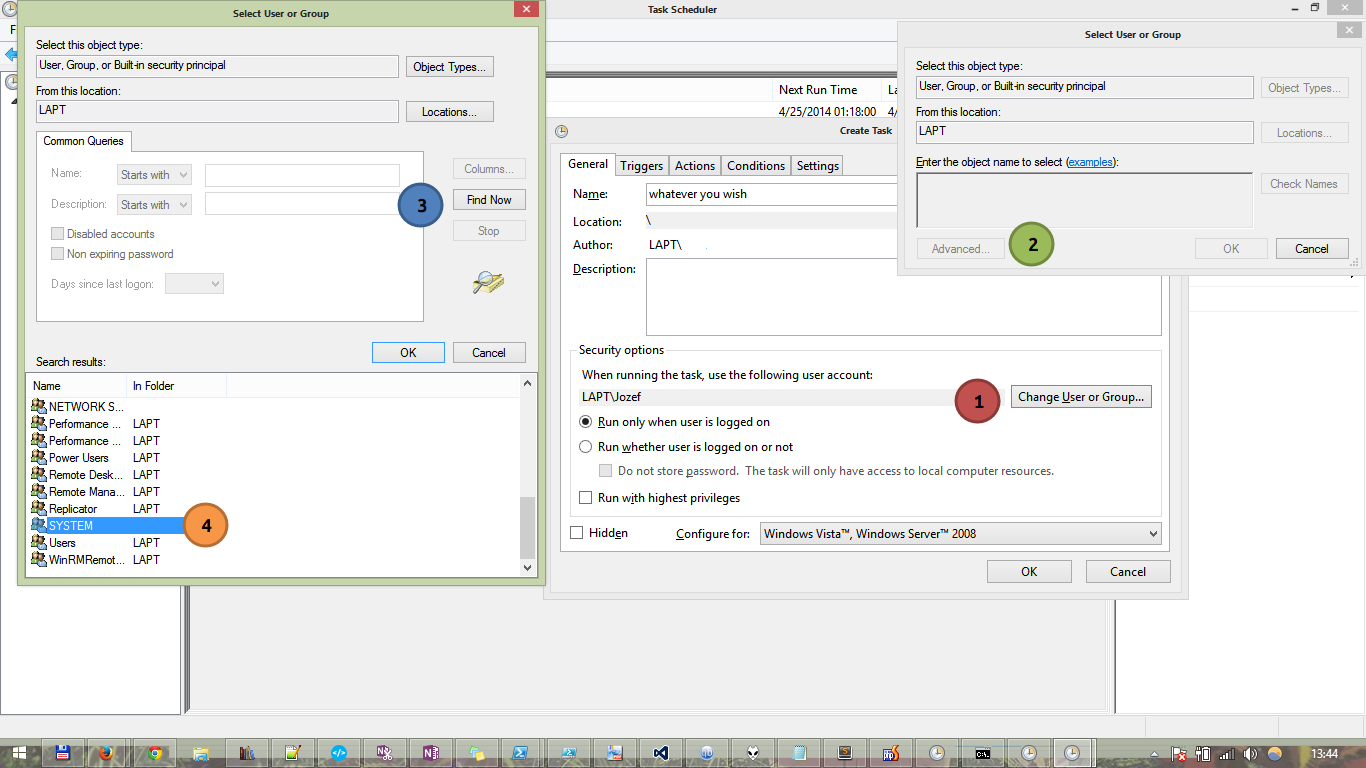Show hidden system tray icons
The image size is (1366, 768).
coord(1155,754)
